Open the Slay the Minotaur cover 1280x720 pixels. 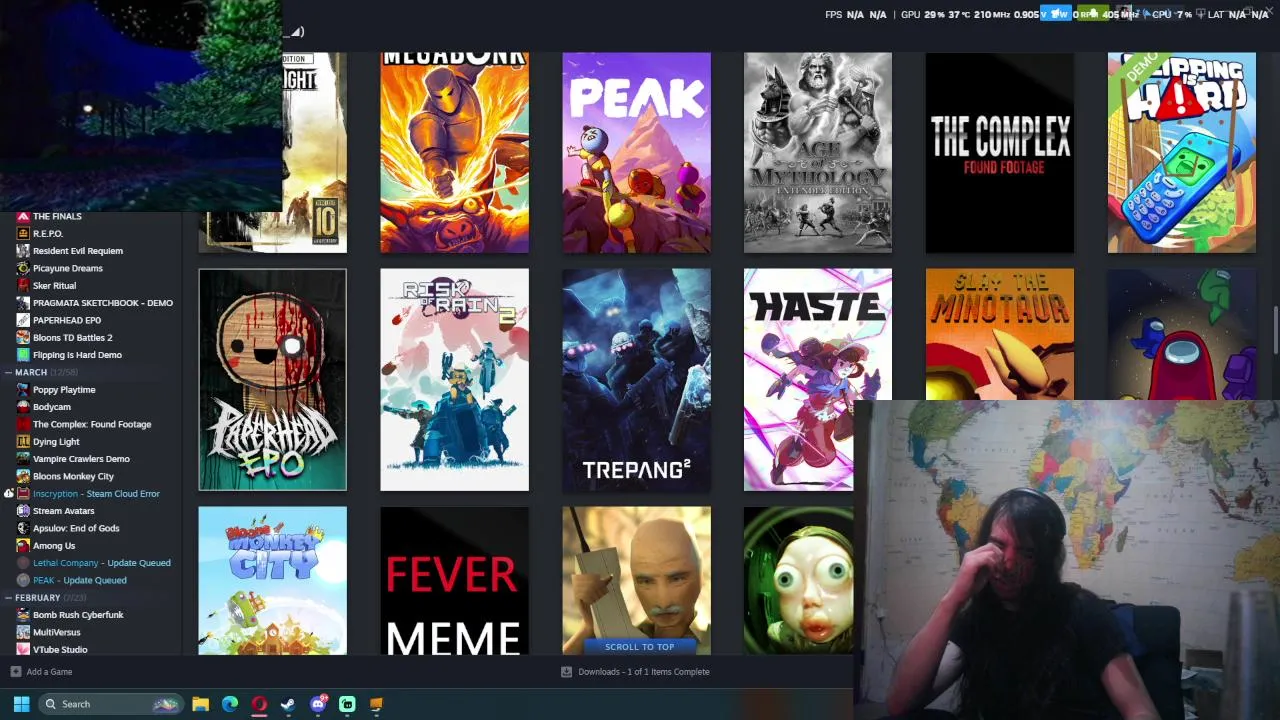point(1000,334)
